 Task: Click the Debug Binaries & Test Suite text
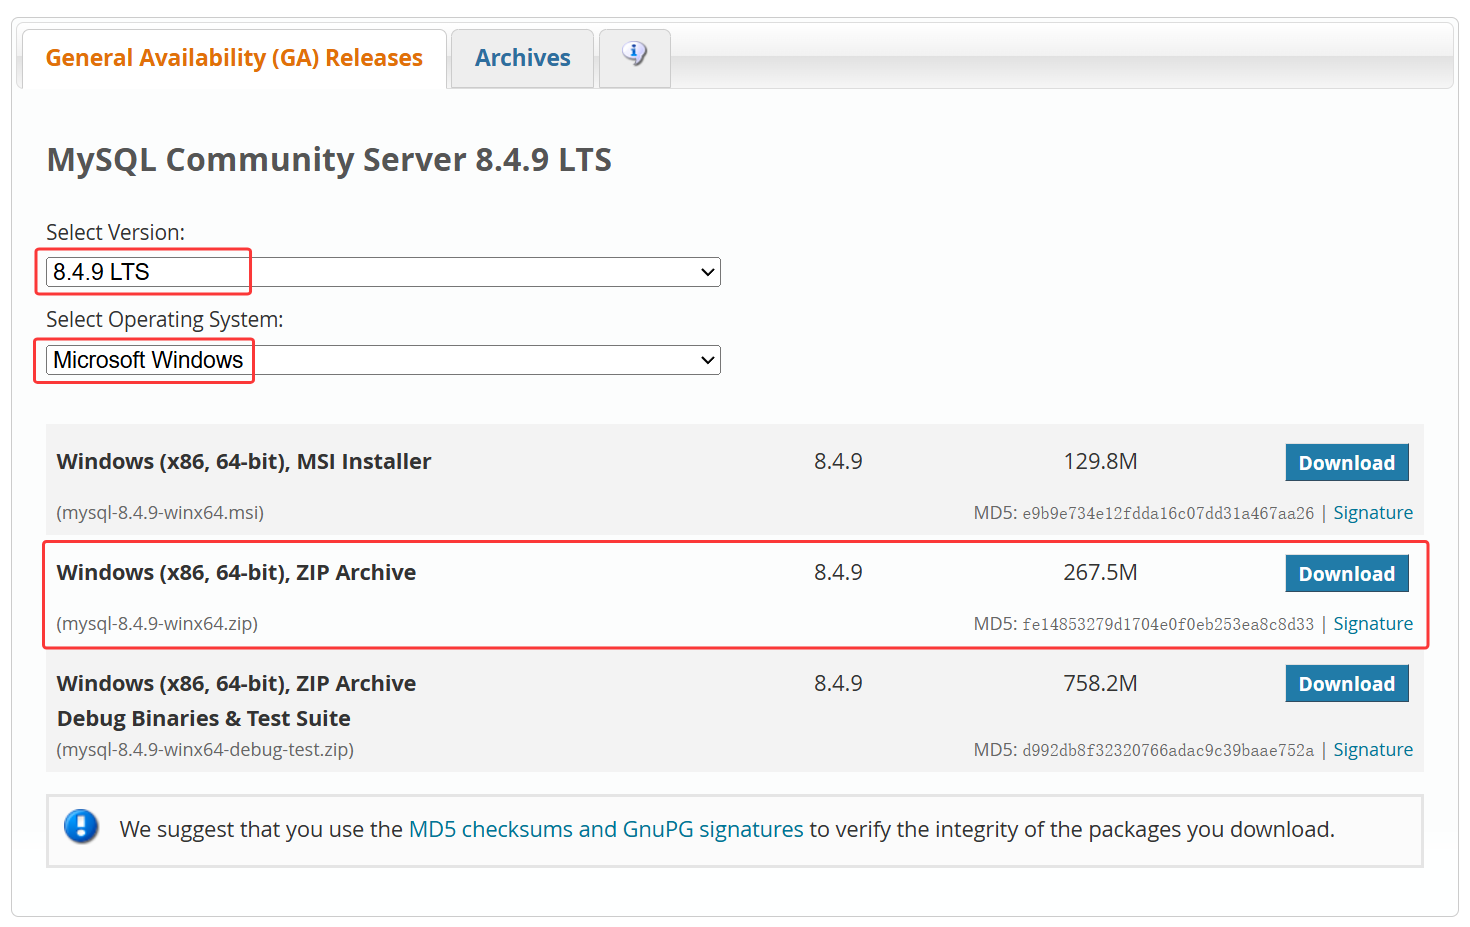pyautogui.click(x=204, y=719)
